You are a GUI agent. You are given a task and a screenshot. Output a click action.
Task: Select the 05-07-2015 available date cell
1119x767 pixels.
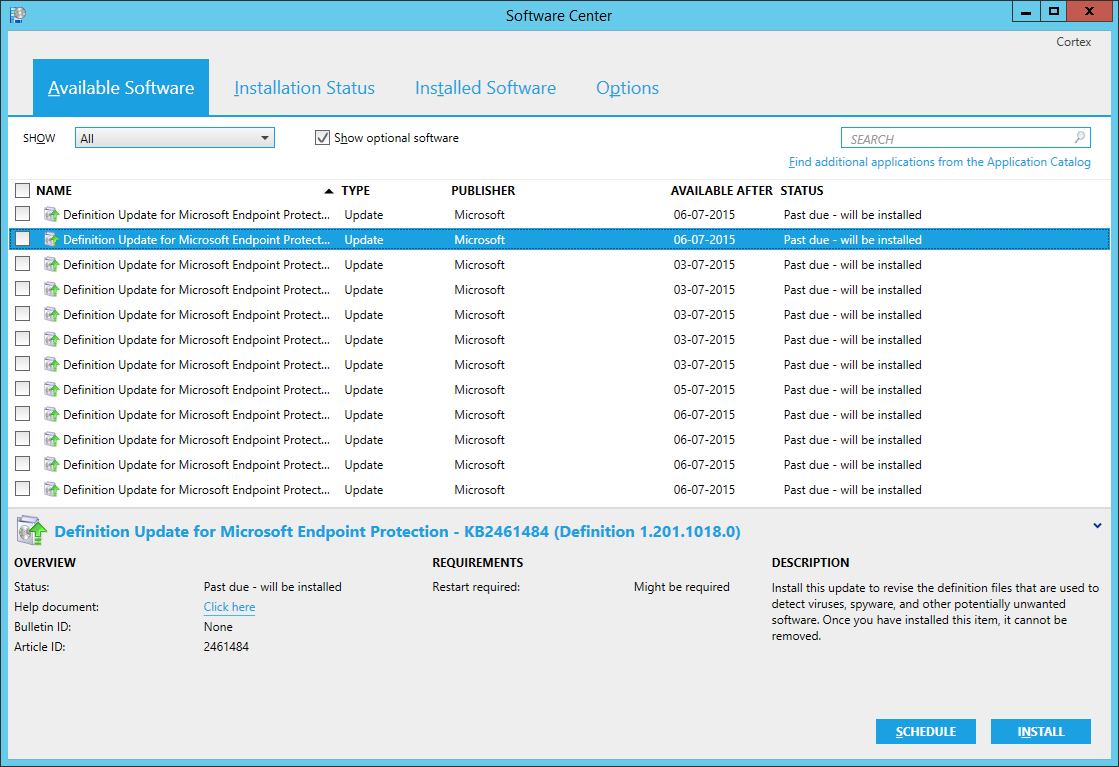704,390
